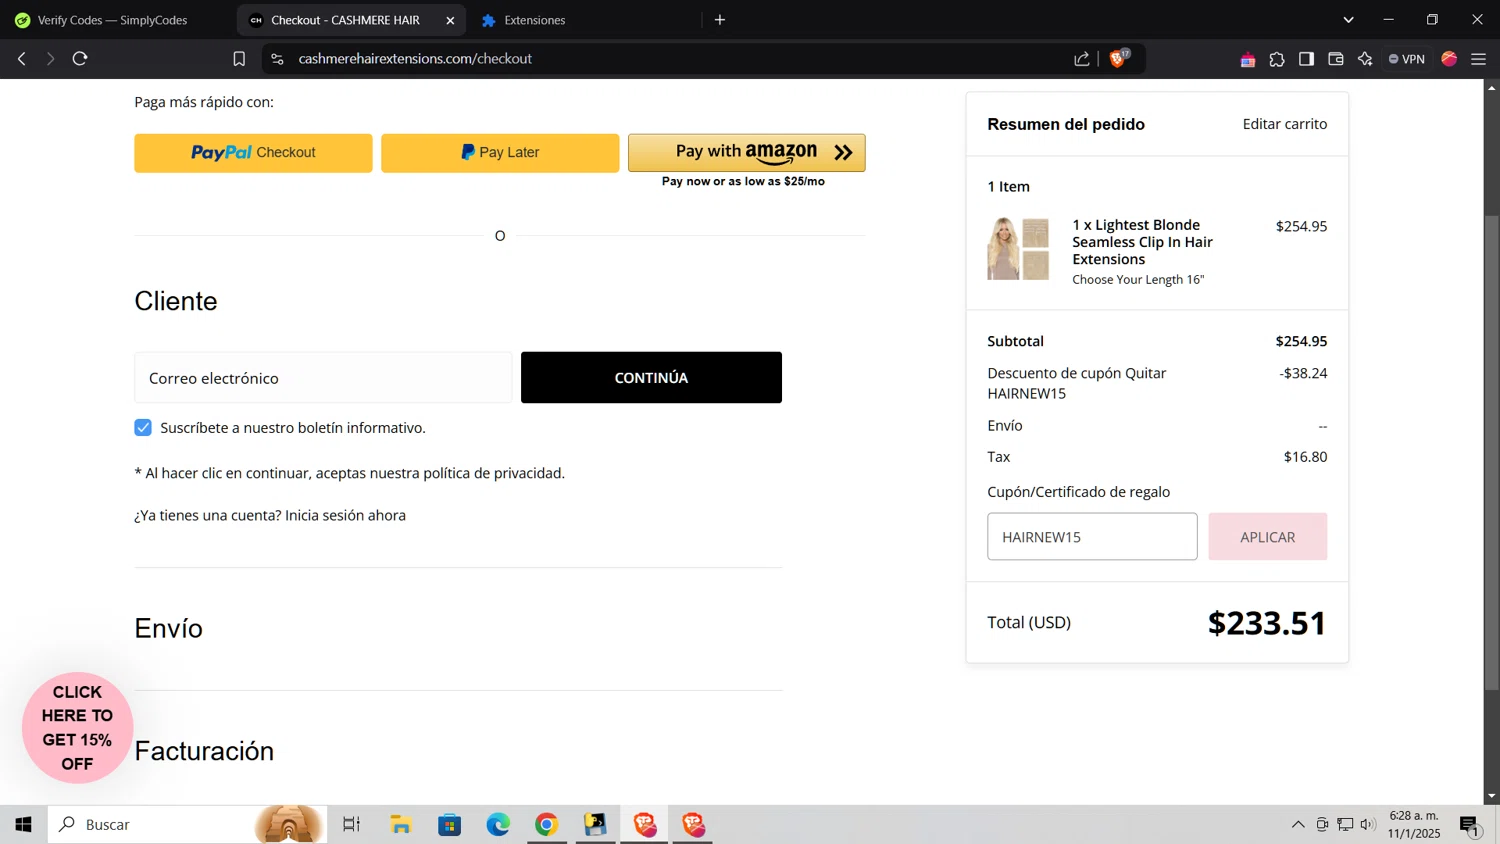Switch to Verify Codes — SimplyCodes tab
The height and width of the screenshot is (844, 1500).
click(112, 20)
